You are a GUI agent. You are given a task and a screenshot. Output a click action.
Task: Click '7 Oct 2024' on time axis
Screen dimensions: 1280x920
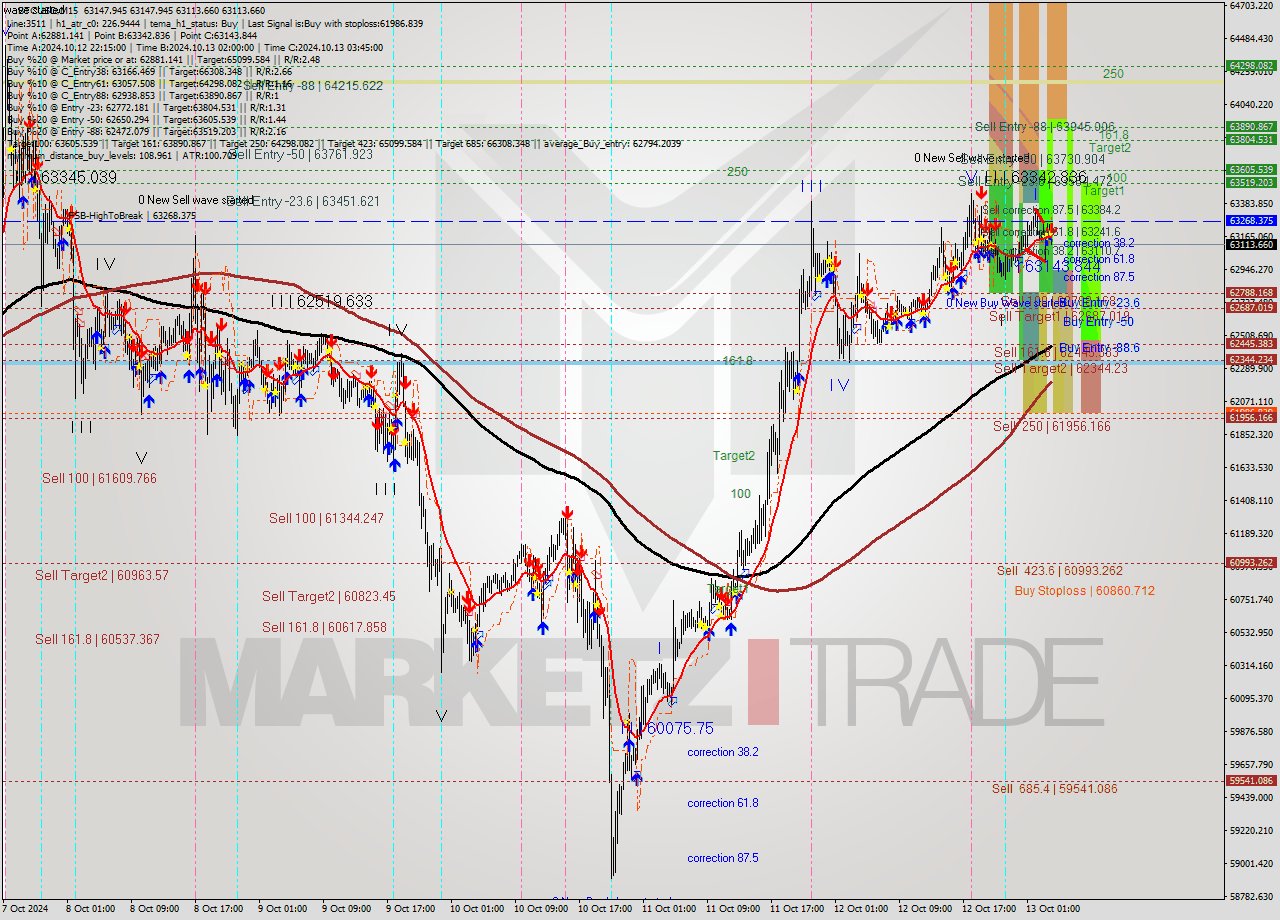(27, 909)
